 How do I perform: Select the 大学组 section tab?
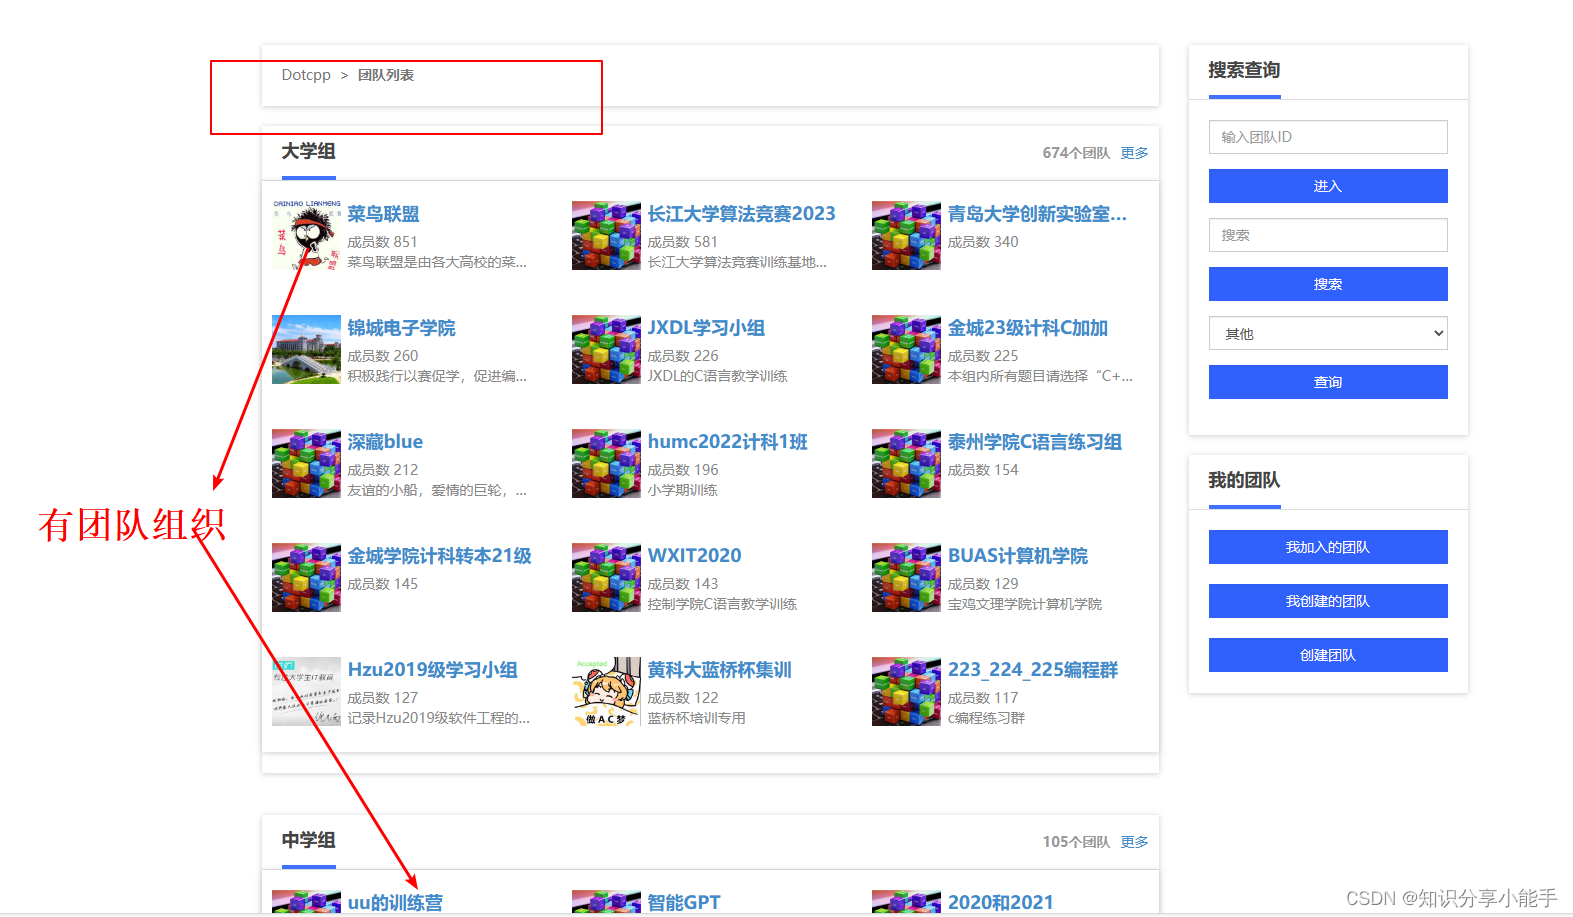[x=308, y=152]
